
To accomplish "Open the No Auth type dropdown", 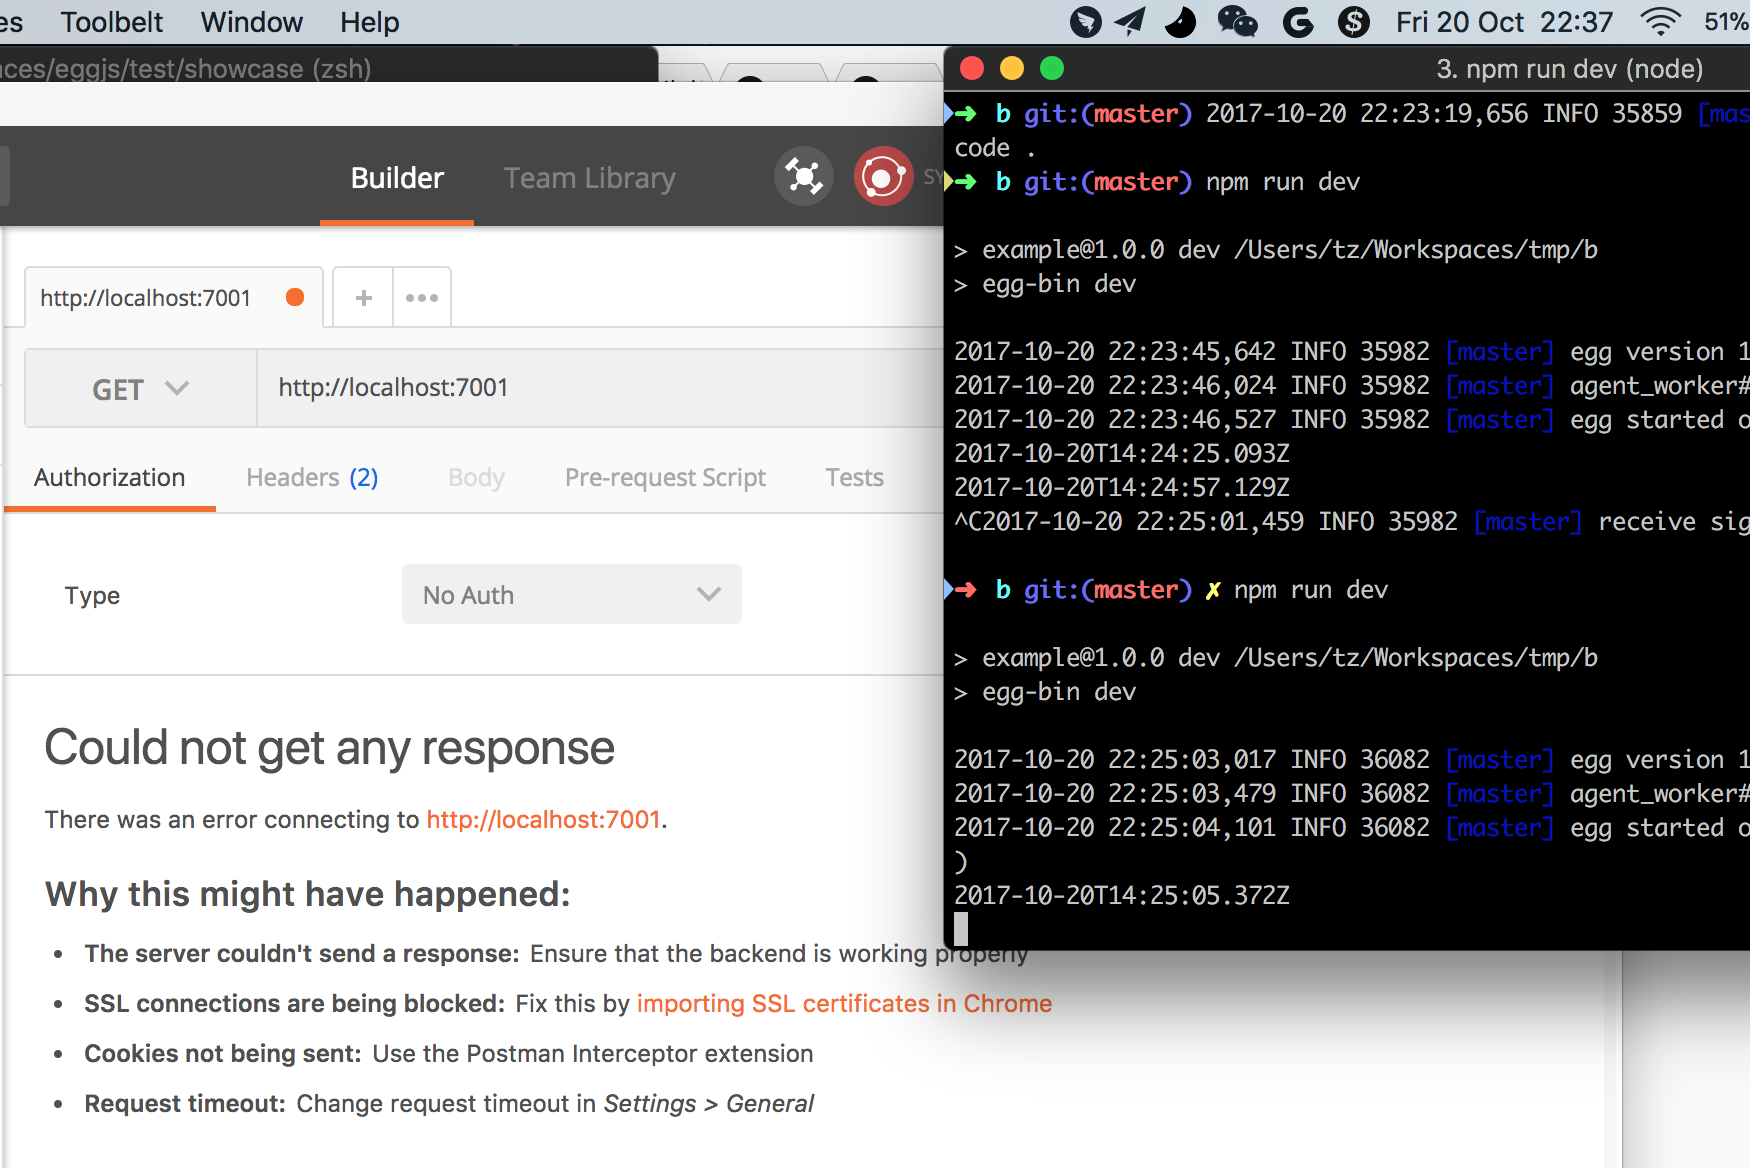I will pos(571,594).
